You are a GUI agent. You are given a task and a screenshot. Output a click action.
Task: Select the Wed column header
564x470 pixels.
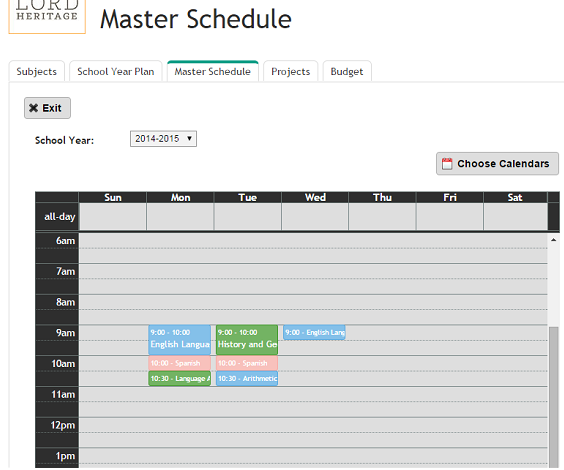pos(315,197)
